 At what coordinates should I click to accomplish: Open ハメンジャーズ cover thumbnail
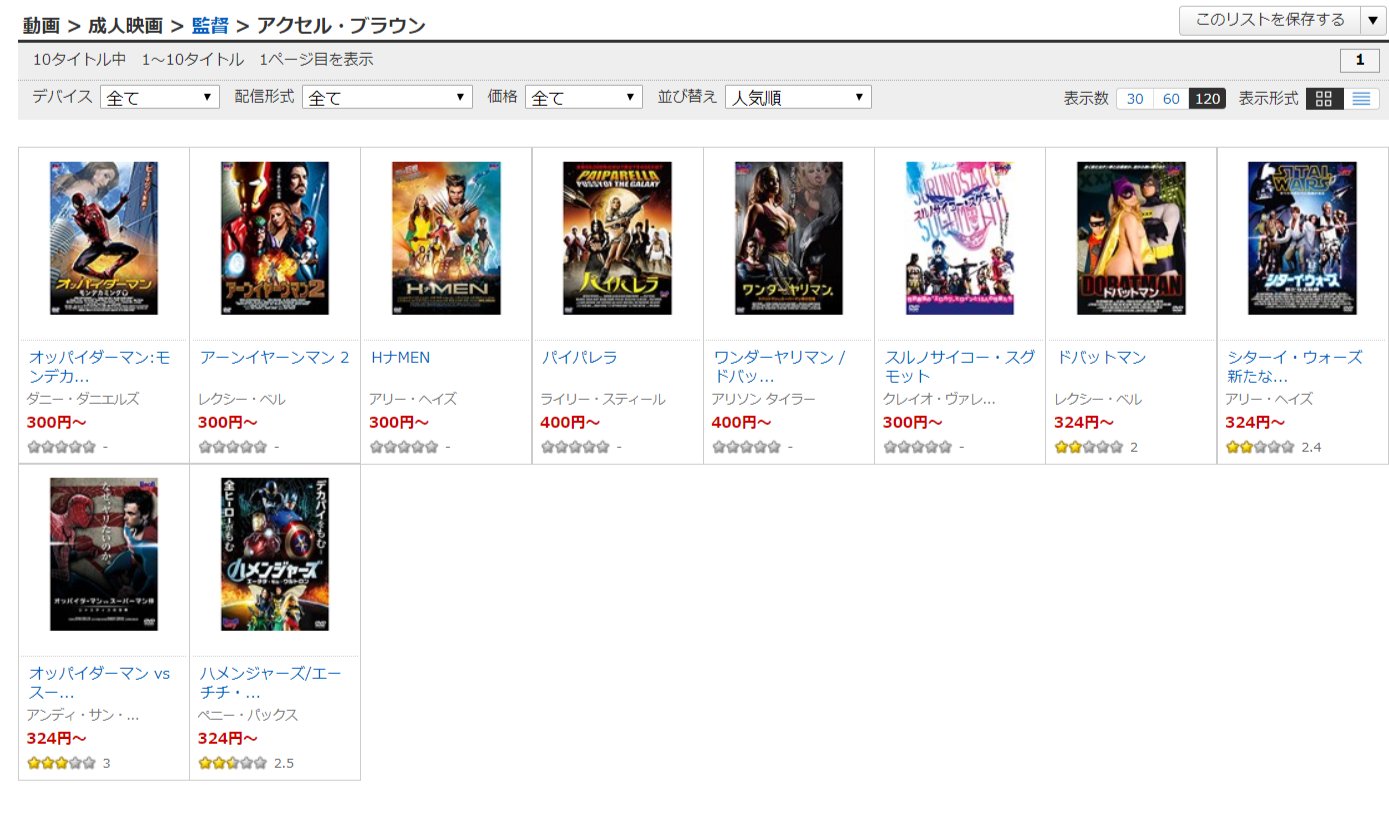(275, 554)
